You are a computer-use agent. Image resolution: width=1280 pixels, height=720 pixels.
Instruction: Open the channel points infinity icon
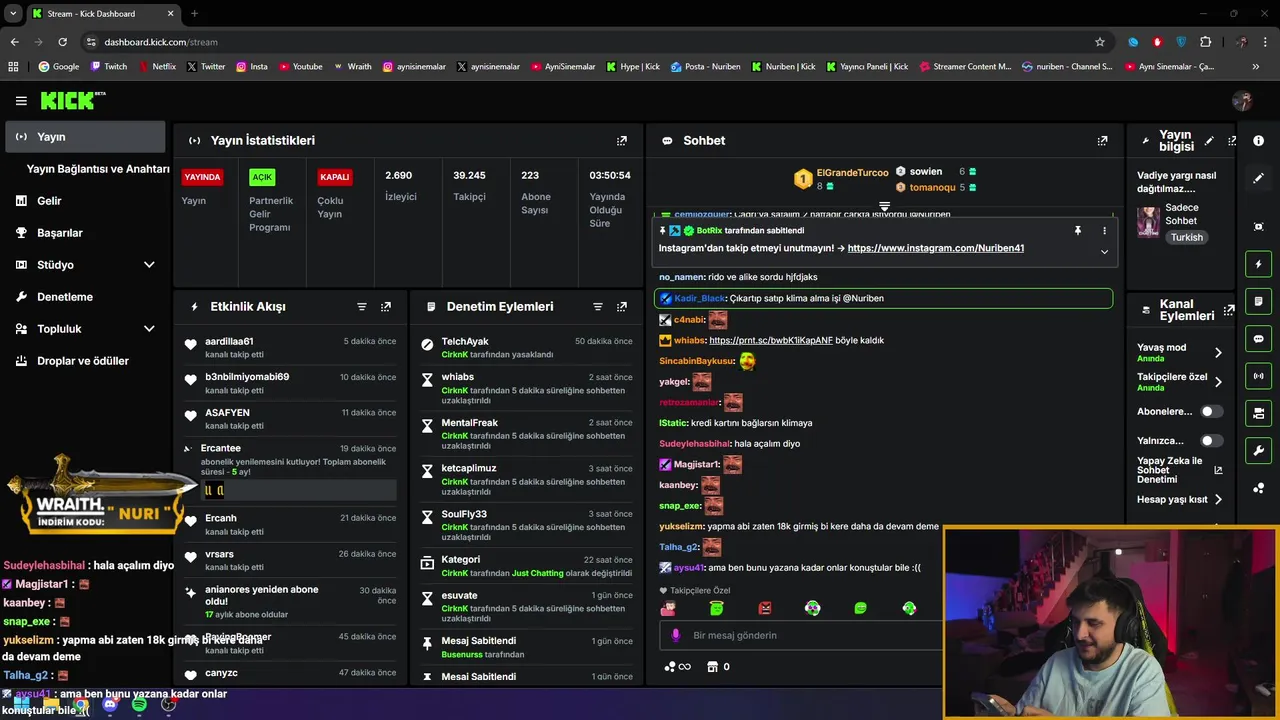tap(678, 667)
